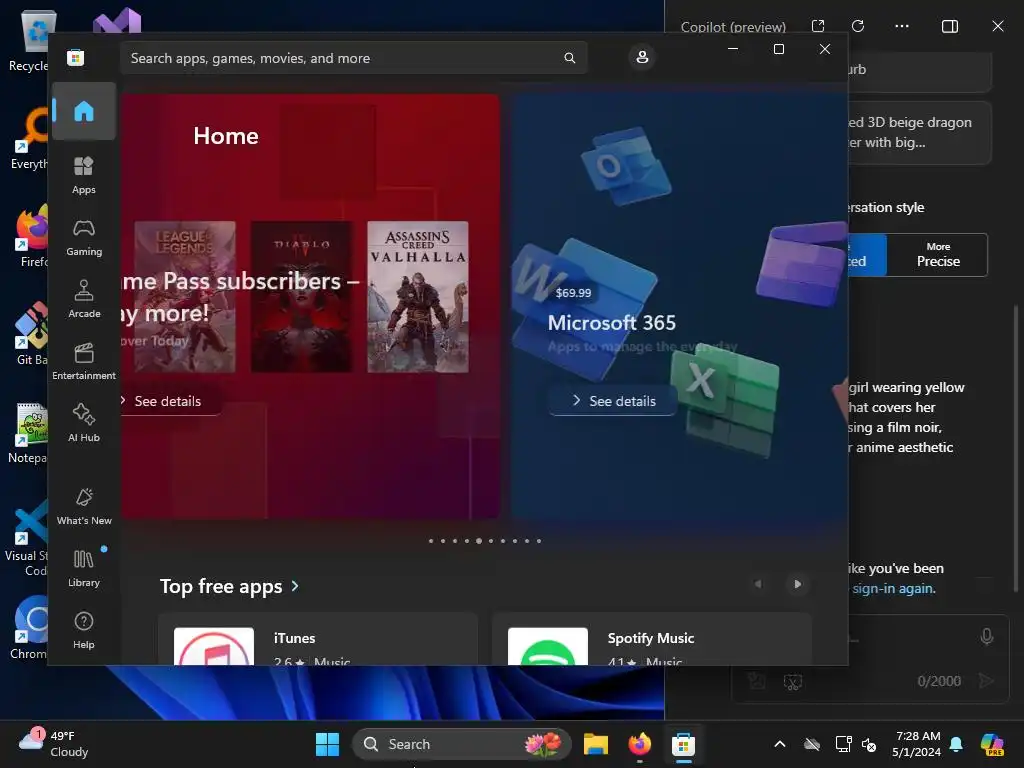Click the sign-in again link in Copilot
The image size is (1024, 768).
pyautogui.click(x=893, y=588)
